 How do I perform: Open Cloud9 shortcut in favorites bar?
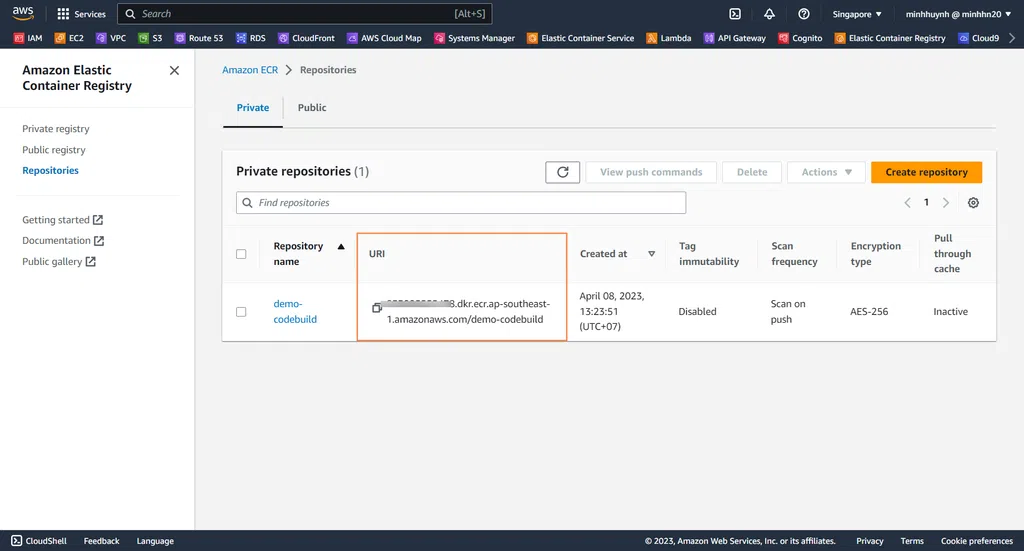pos(978,38)
